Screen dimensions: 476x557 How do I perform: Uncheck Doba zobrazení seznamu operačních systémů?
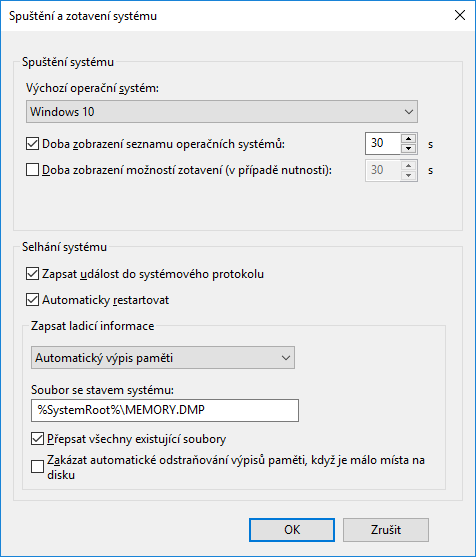click(32, 144)
